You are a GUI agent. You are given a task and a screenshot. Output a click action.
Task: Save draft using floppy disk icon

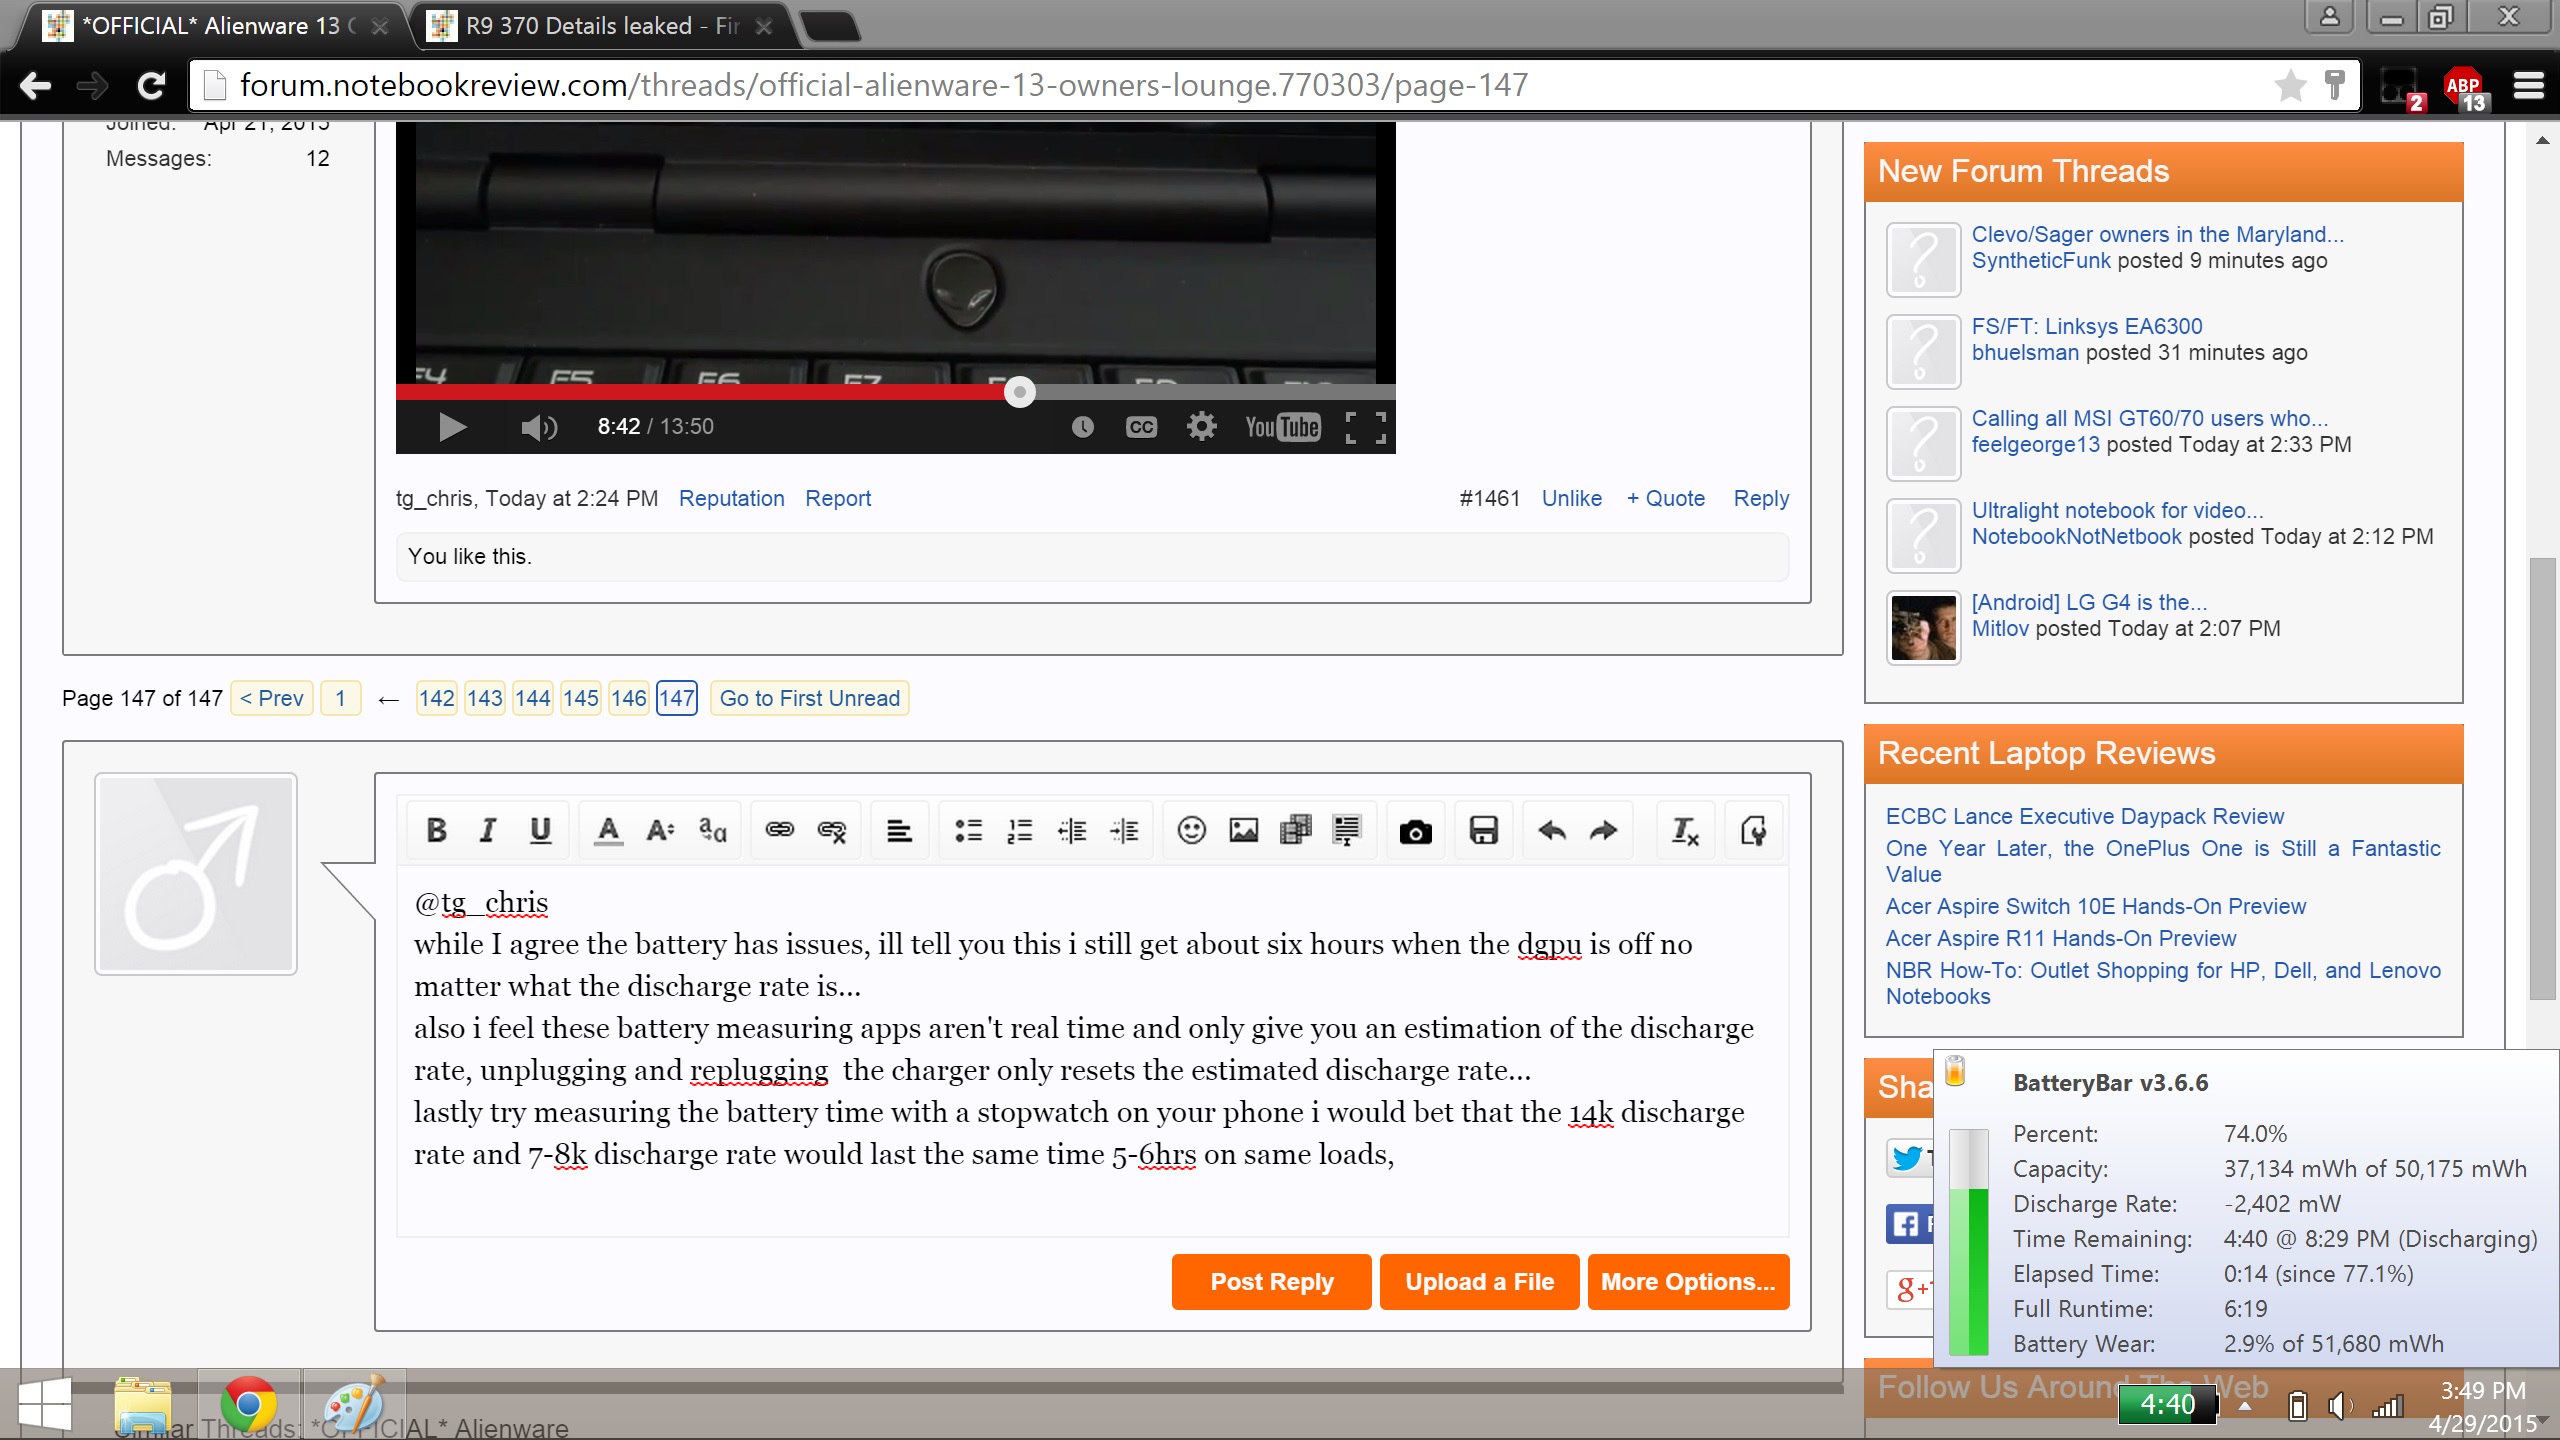(x=1483, y=830)
